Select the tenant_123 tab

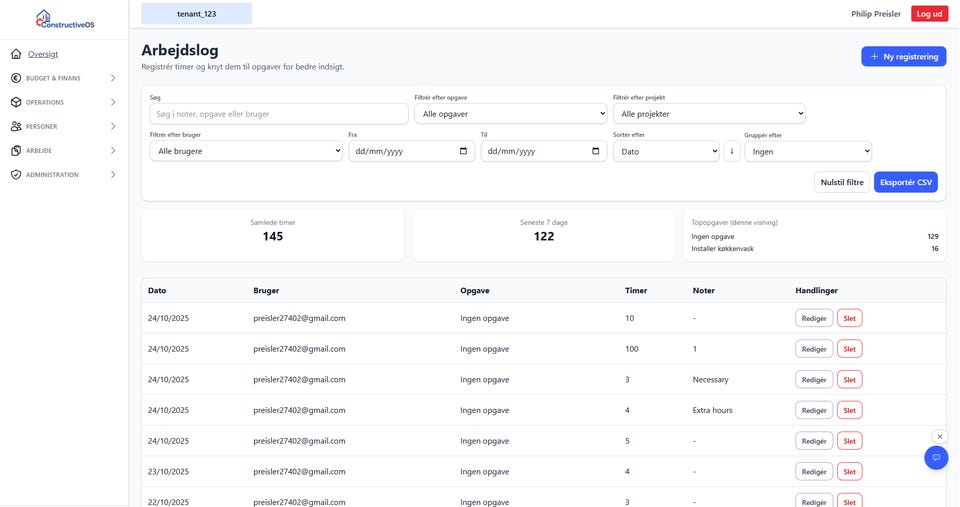[x=196, y=14]
